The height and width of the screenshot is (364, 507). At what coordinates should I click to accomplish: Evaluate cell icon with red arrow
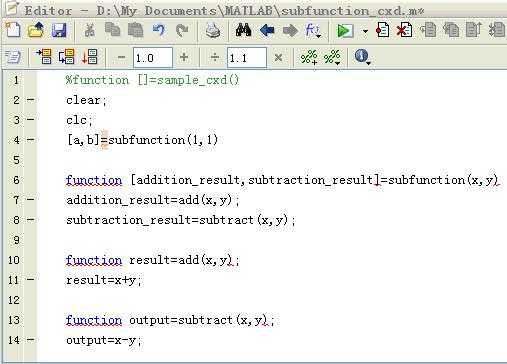(44, 57)
